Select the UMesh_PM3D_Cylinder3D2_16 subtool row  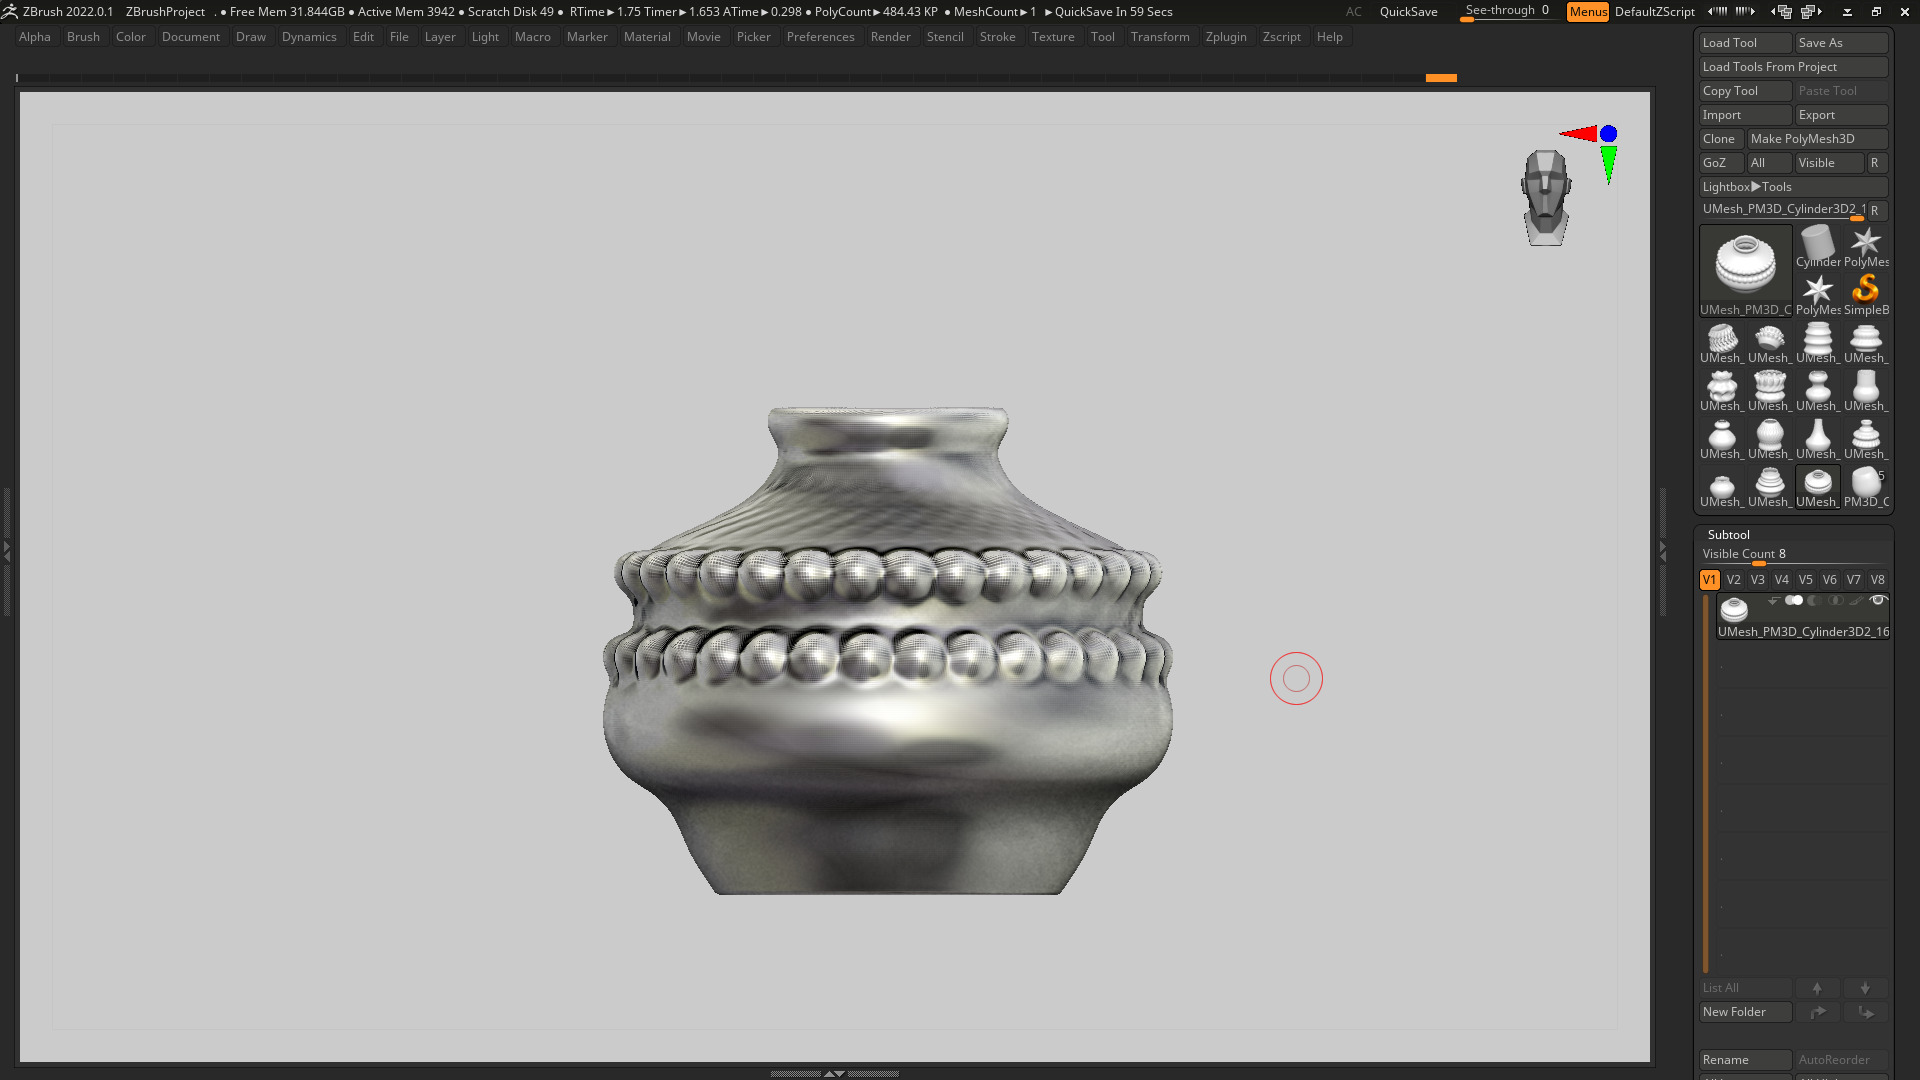click(1803, 617)
